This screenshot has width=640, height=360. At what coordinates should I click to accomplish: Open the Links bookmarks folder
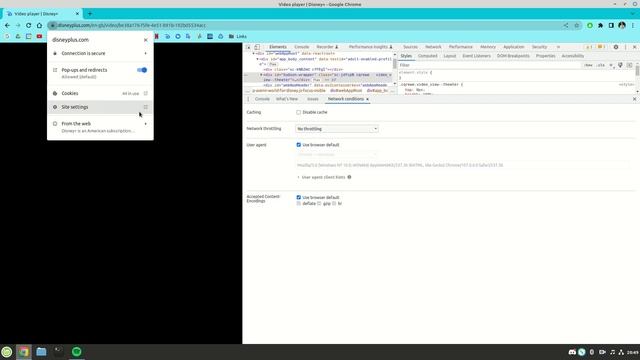click(238, 36)
